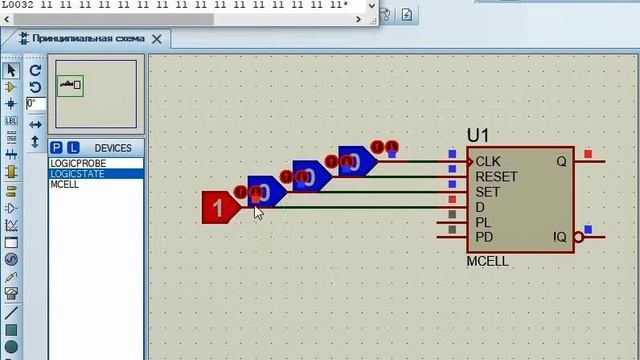Select the Probe mode tool
Viewport: 640px width, 360px height.
(x=11, y=277)
